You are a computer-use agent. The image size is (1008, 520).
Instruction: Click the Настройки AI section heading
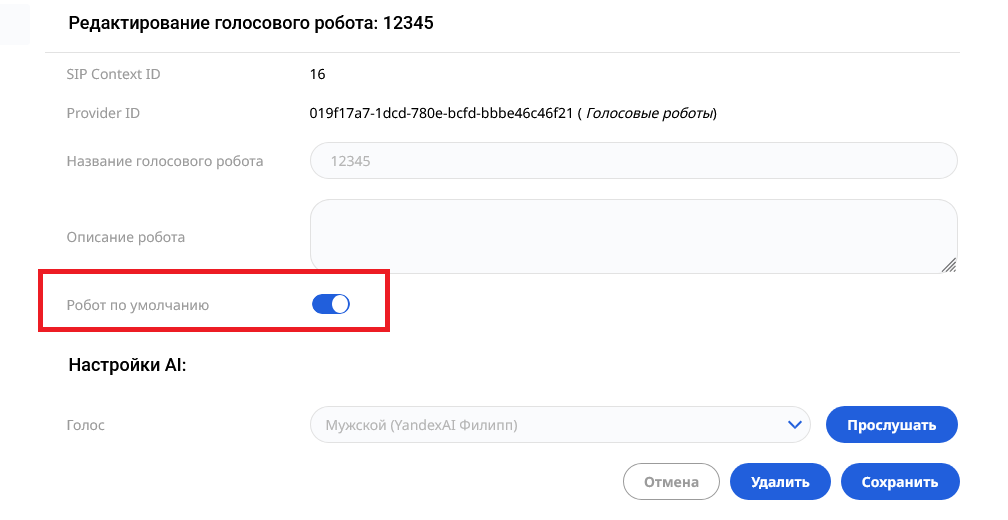[x=127, y=365]
